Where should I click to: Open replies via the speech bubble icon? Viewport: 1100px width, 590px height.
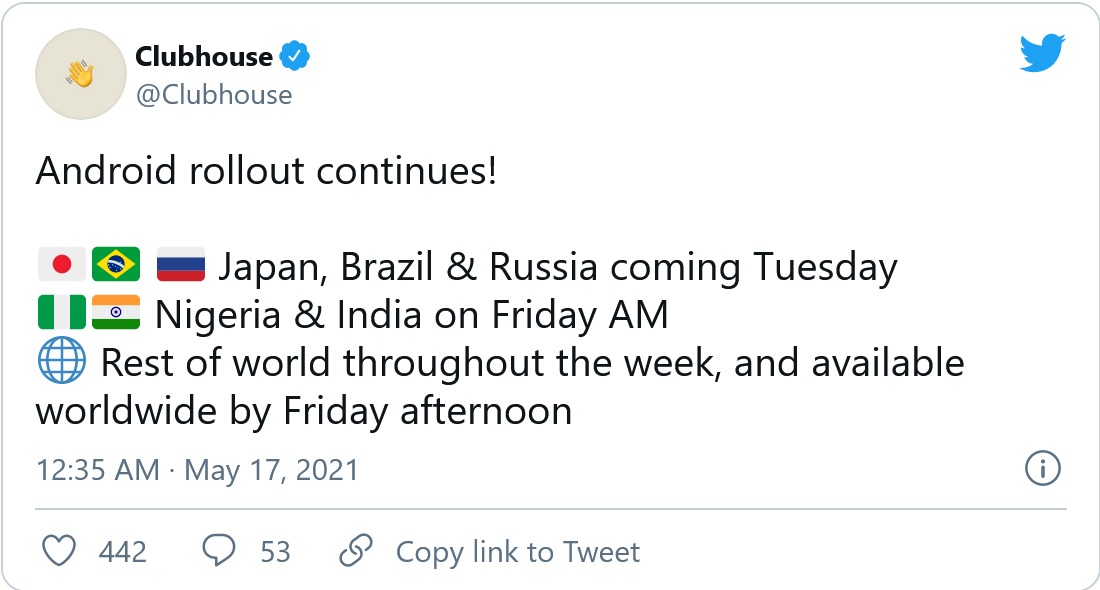pos(219,551)
